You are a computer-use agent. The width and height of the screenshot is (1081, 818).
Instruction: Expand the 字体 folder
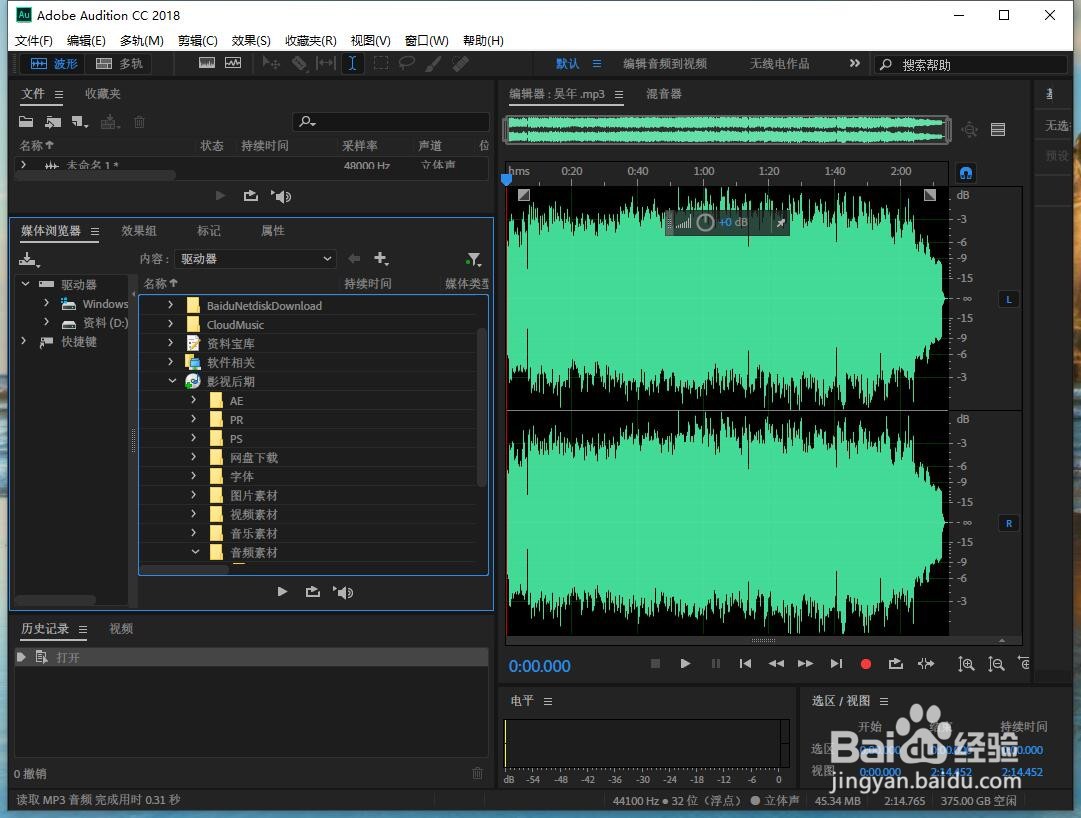[x=193, y=476]
